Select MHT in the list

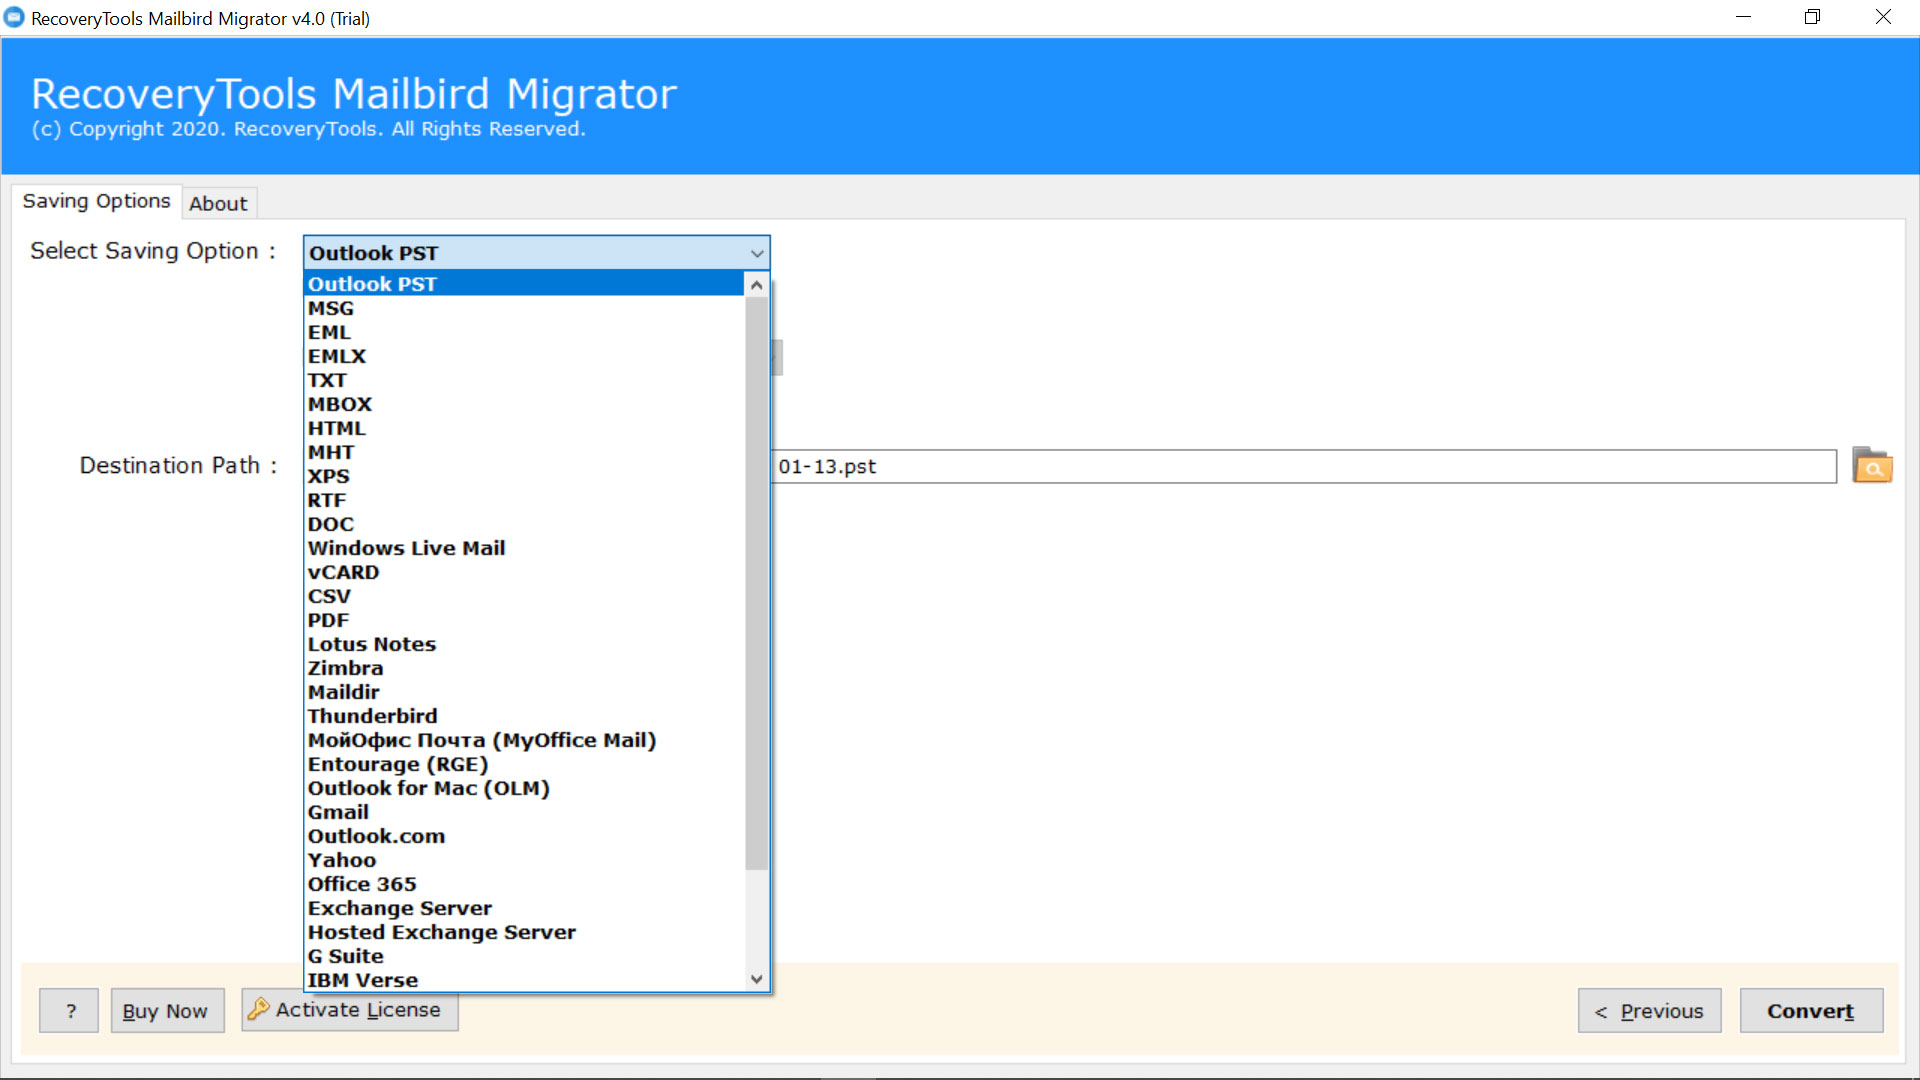click(x=524, y=452)
